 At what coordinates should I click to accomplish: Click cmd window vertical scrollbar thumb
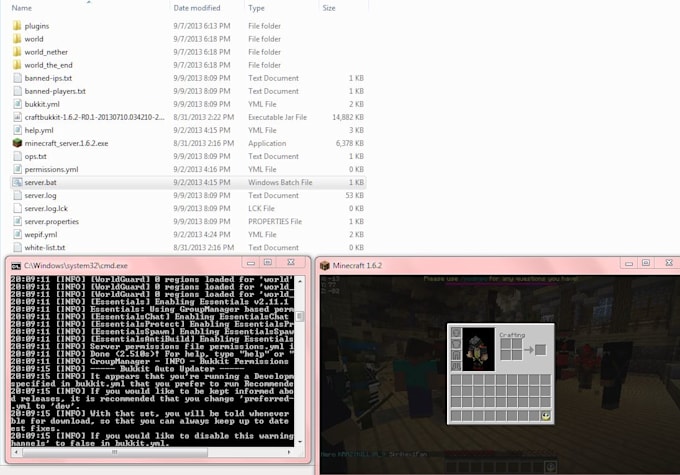tap(300, 317)
